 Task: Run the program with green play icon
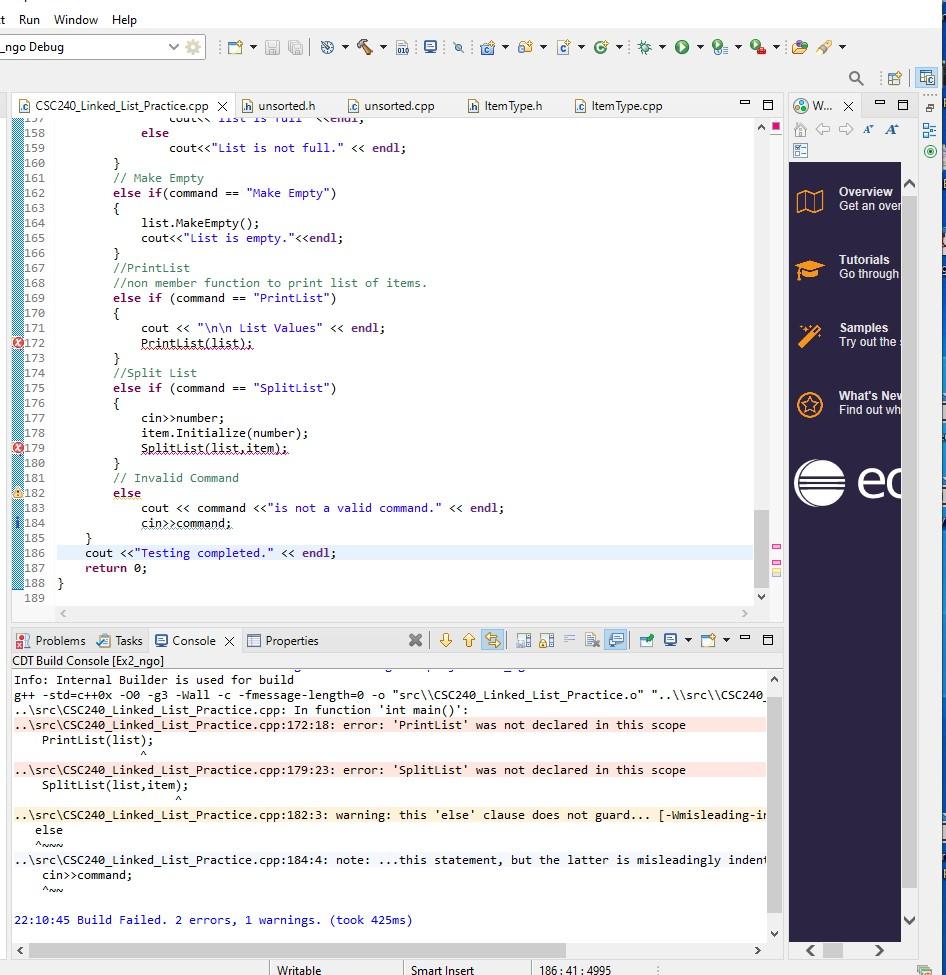click(x=681, y=46)
